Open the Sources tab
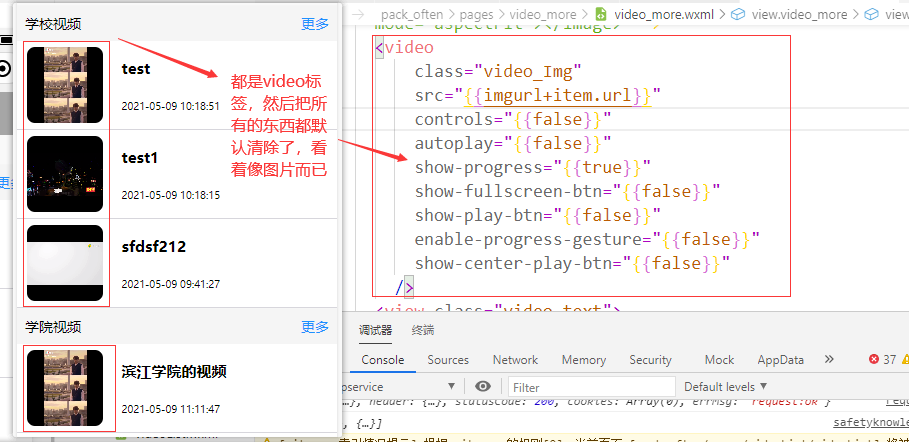The width and height of the screenshot is (909, 442). pos(448,360)
